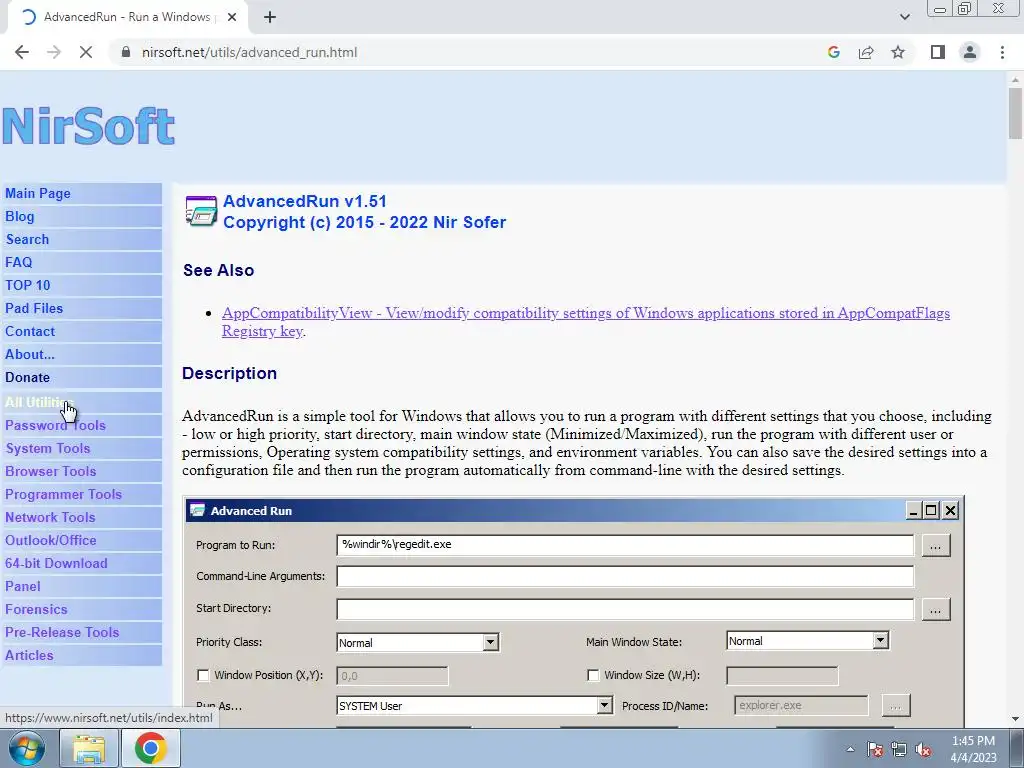Close the AdvancedRun browser tab
Screen dimensions: 1024x768
click(x=232, y=17)
